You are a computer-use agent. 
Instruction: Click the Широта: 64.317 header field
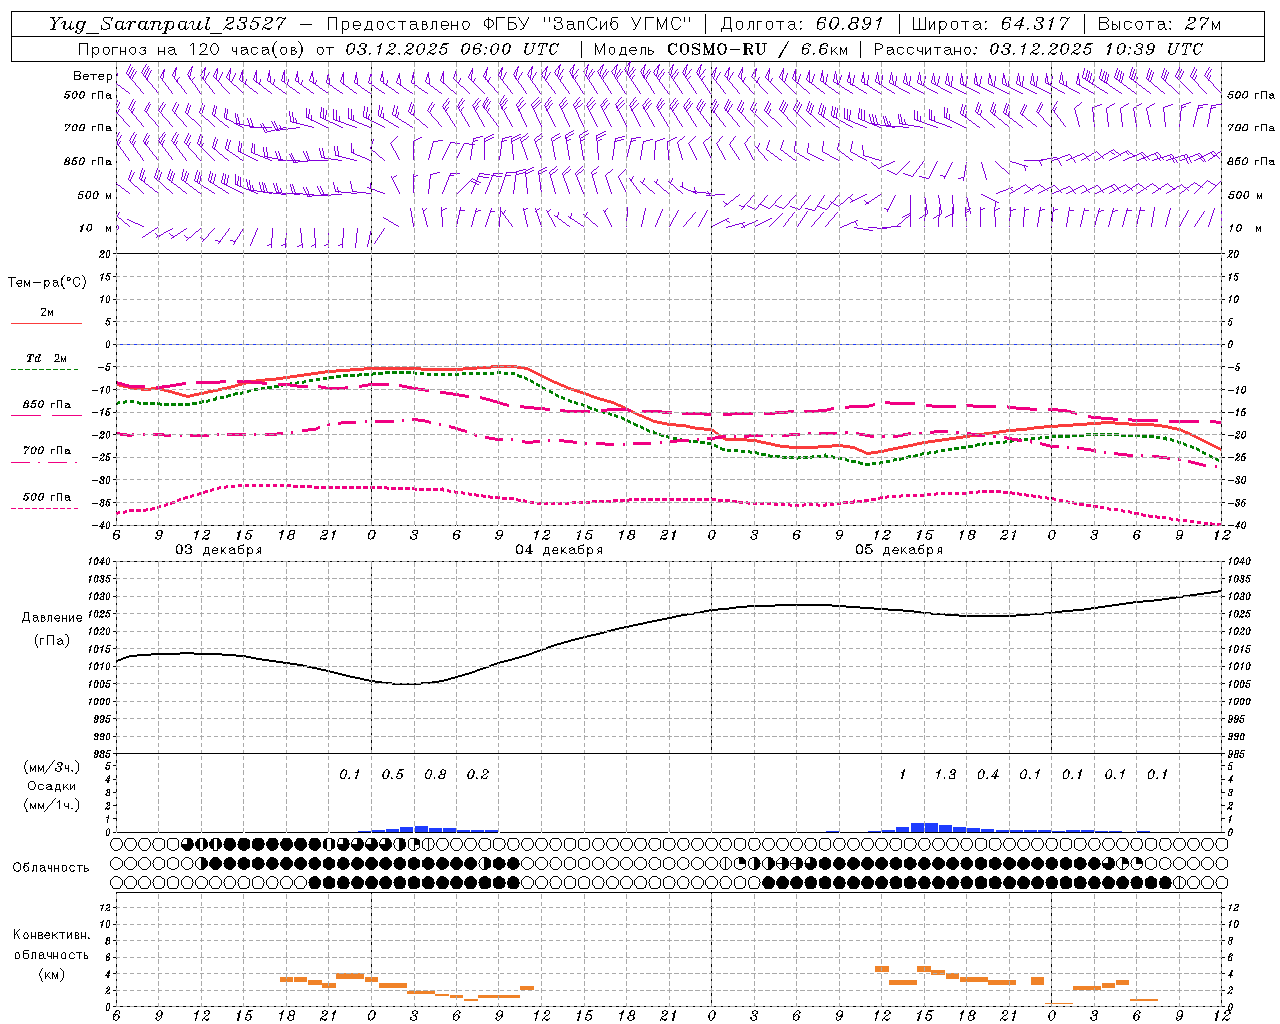click(x=990, y=24)
